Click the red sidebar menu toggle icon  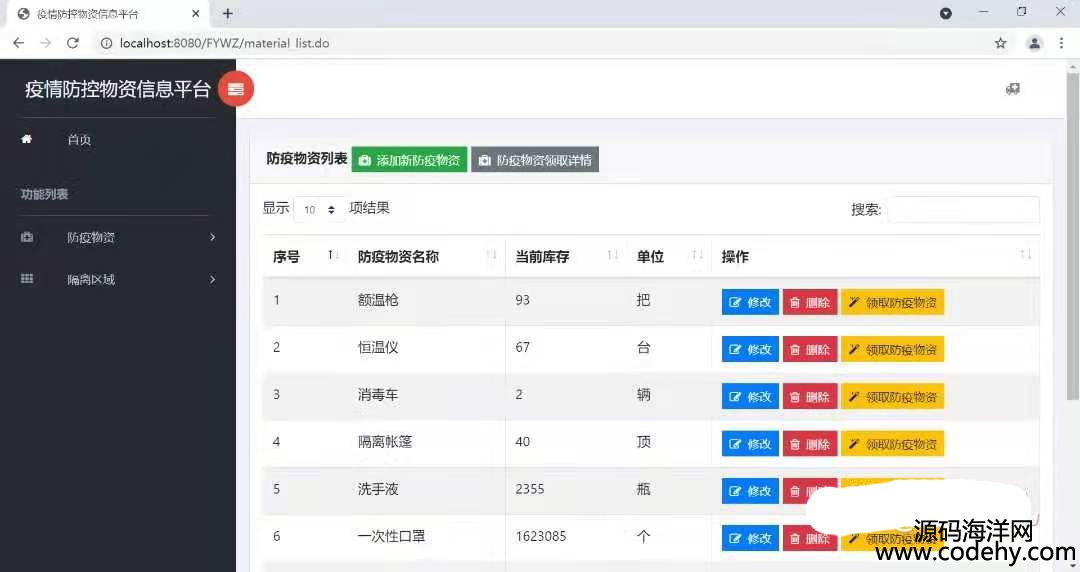pyautogui.click(x=236, y=89)
